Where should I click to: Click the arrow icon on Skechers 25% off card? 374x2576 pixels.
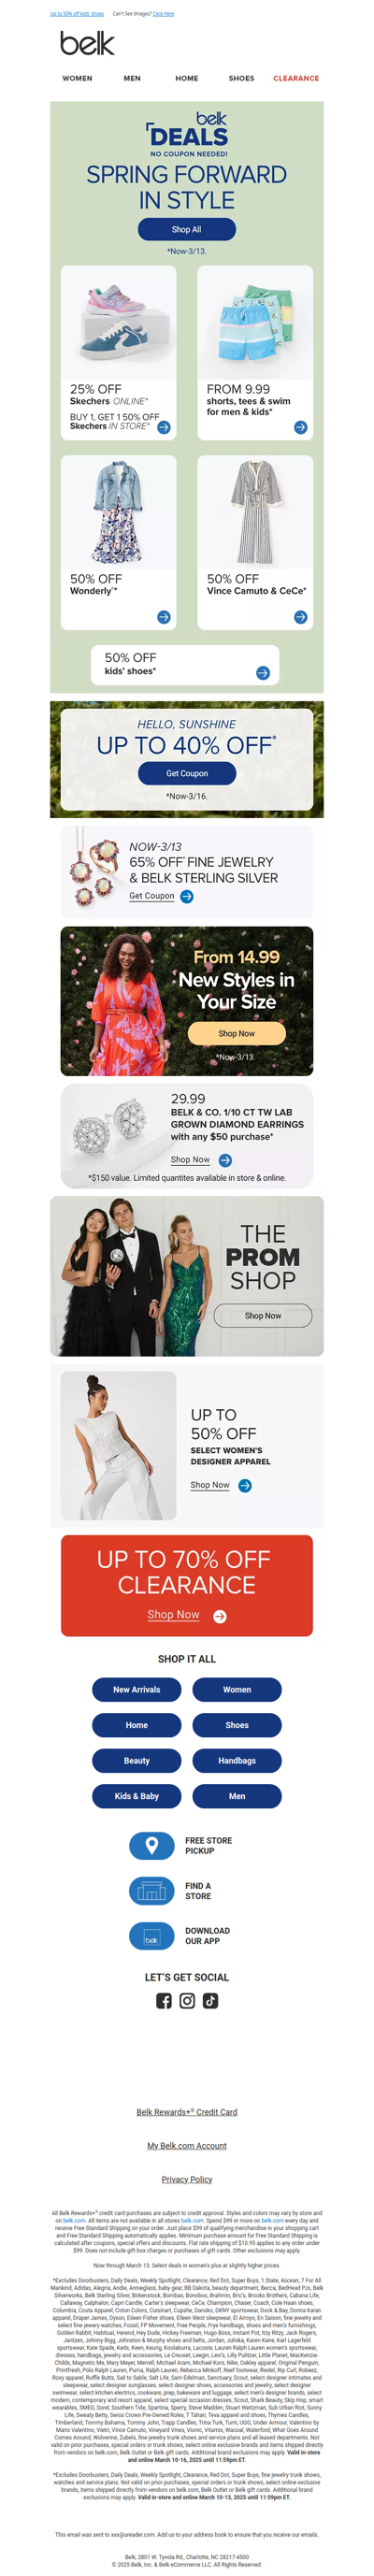point(164,427)
